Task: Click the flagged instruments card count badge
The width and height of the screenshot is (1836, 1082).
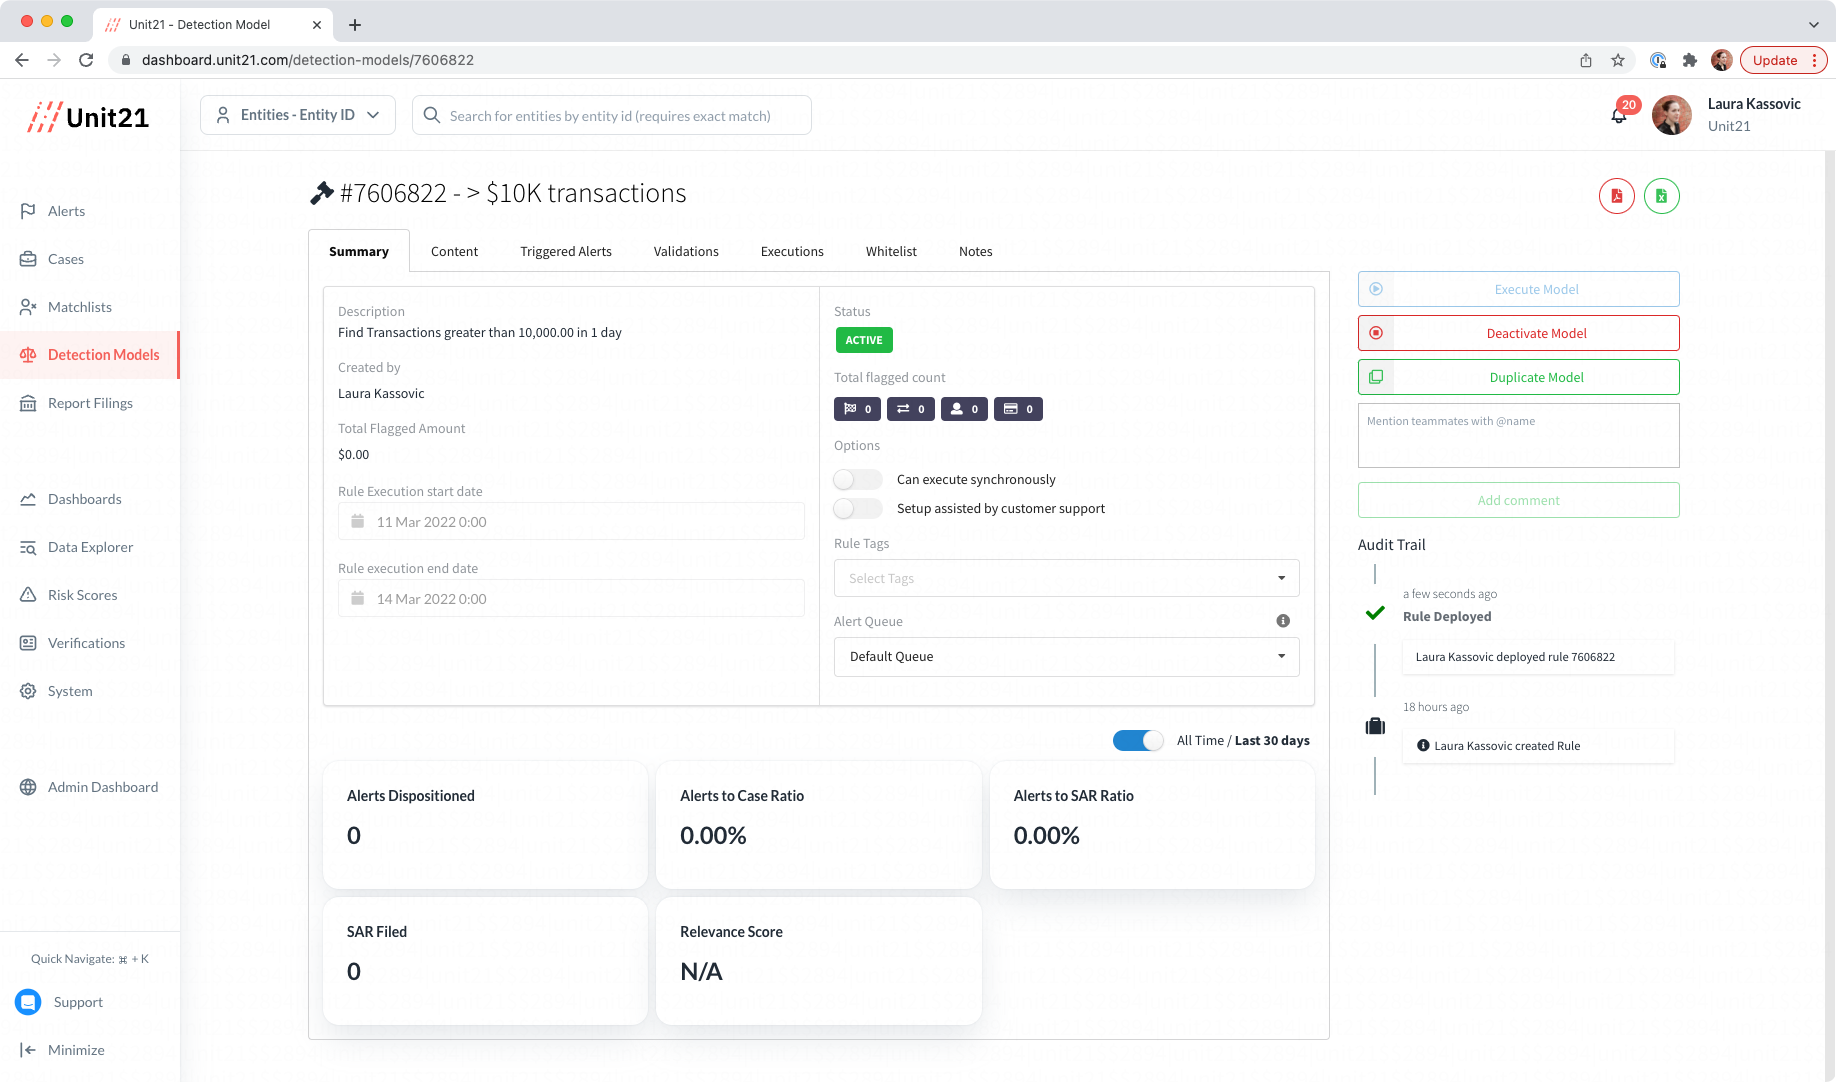Action: tap(1018, 409)
